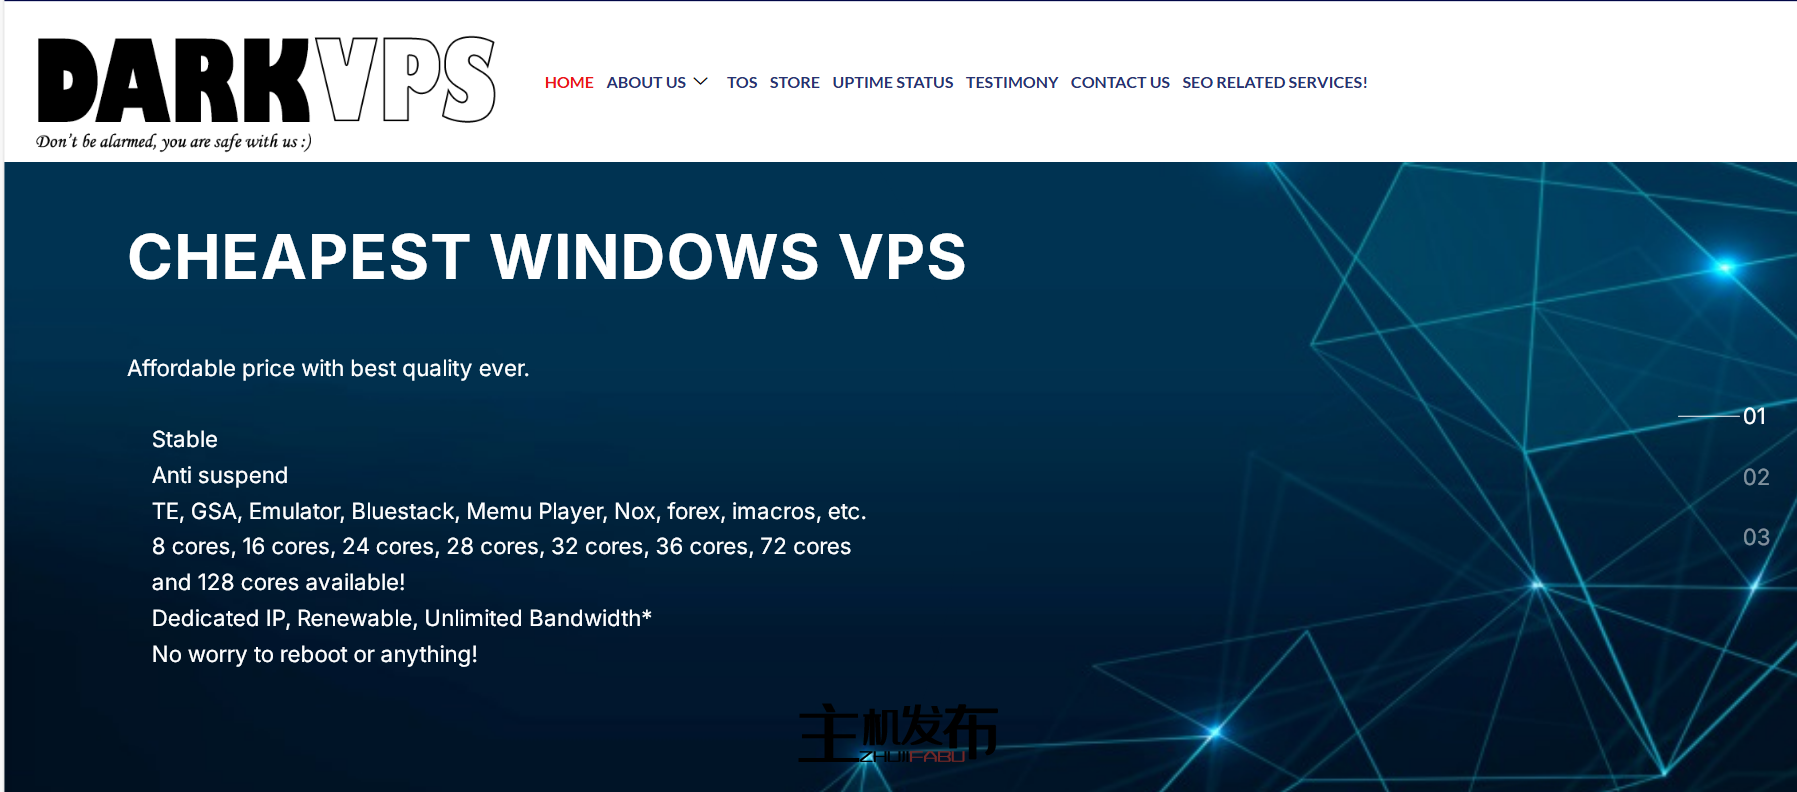Open the ABOUT US menu
The image size is (1797, 792).
click(646, 82)
